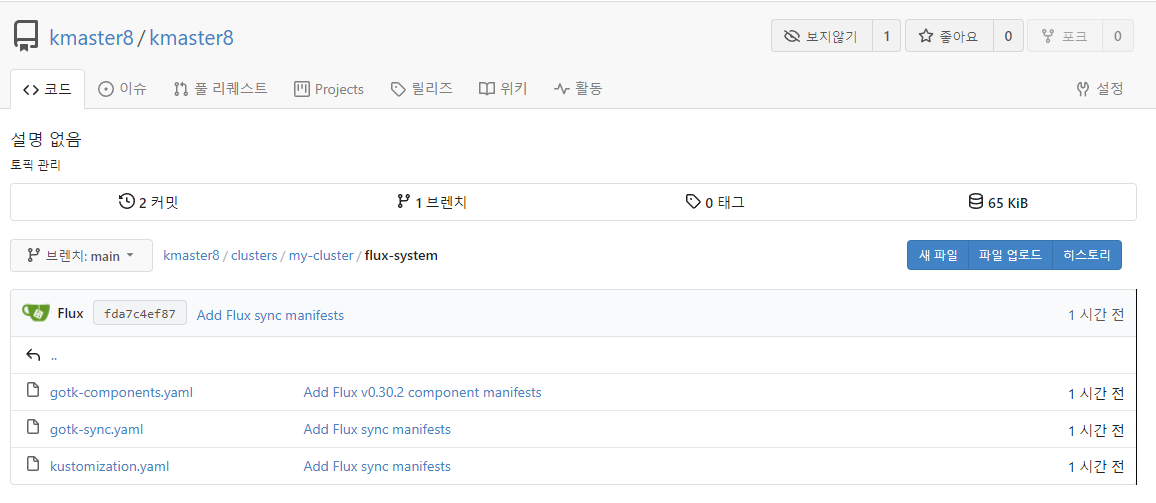Screen dimensions: 1156x503
Task: Star the repo with 좋아요 button
Action: (x=949, y=36)
